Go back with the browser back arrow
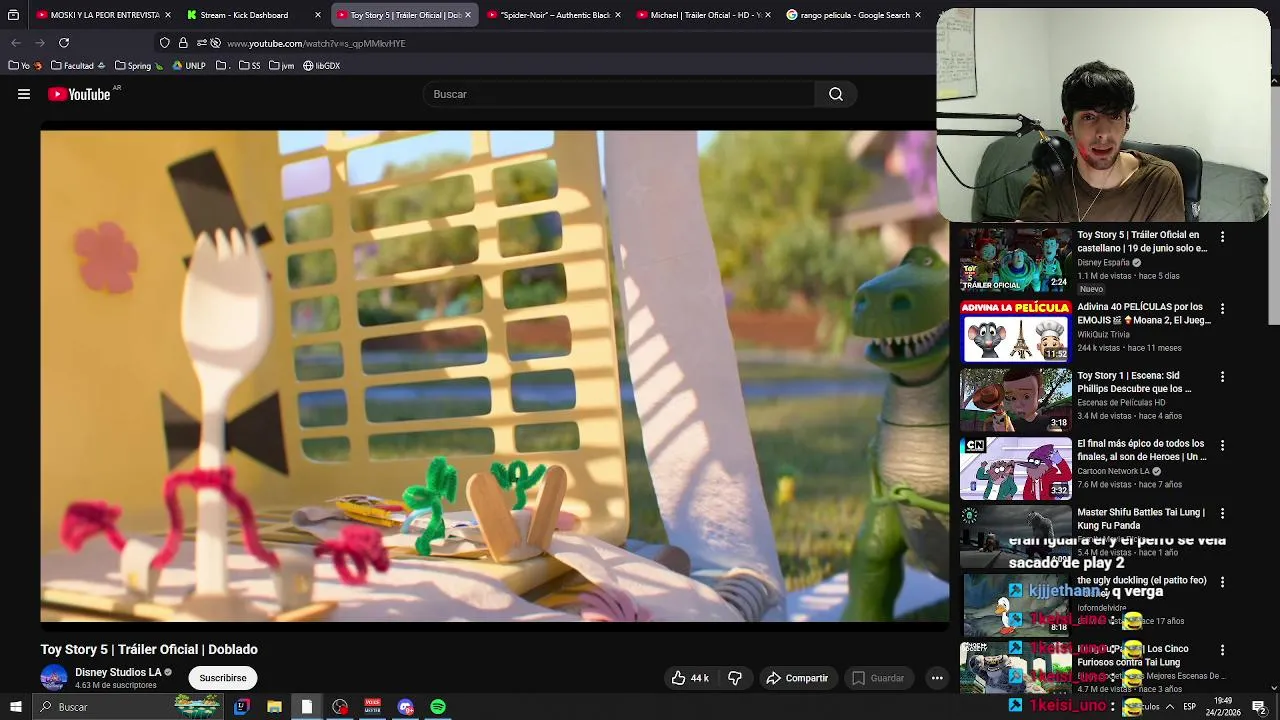 (16, 43)
